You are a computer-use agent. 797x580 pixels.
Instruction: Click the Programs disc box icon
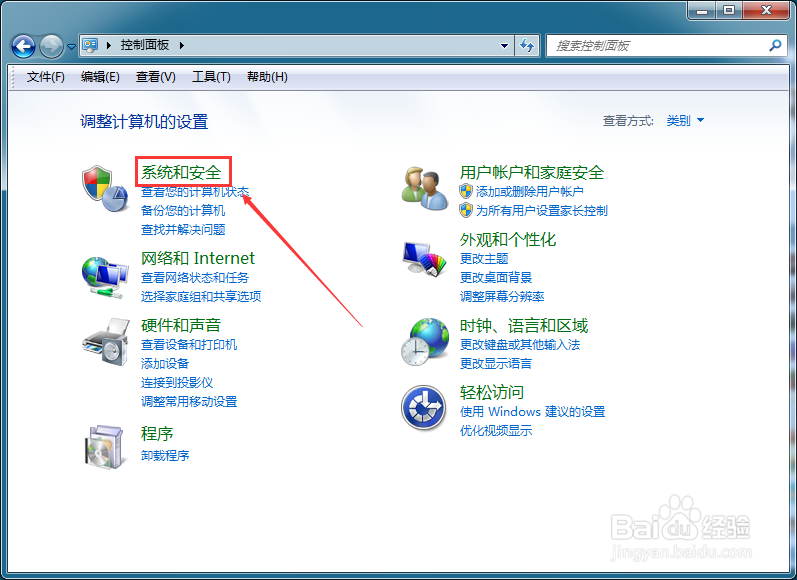coord(104,447)
